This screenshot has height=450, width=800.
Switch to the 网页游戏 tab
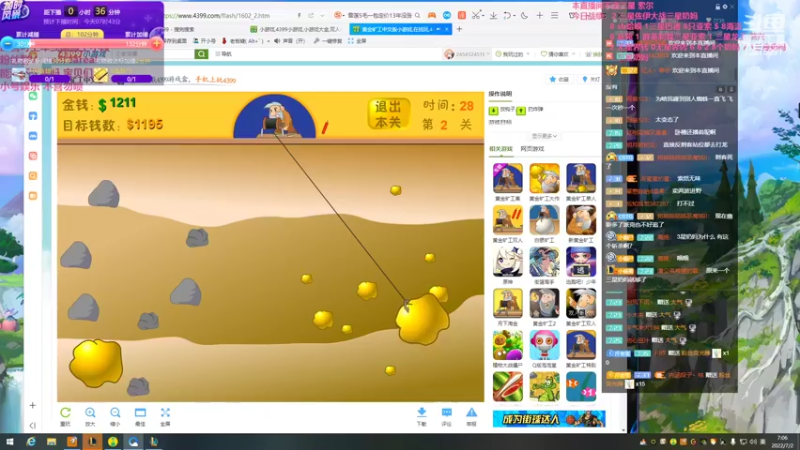coord(532,149)
